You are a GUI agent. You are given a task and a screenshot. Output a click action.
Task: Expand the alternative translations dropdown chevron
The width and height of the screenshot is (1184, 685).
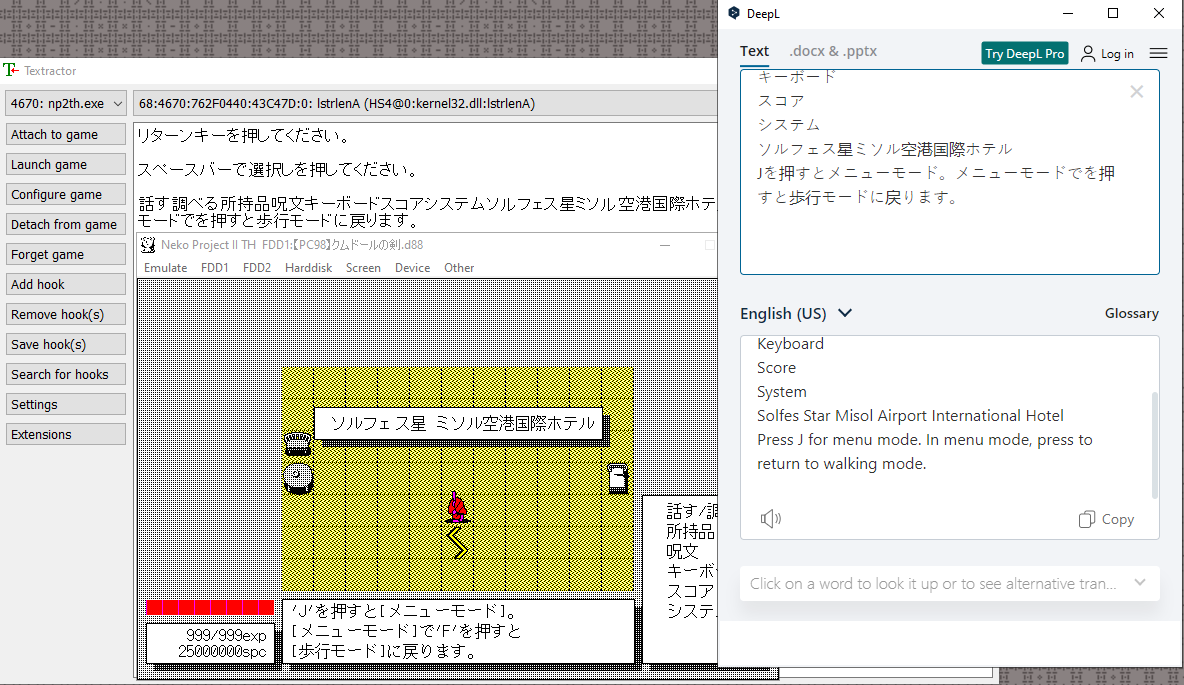point(1139,583)
